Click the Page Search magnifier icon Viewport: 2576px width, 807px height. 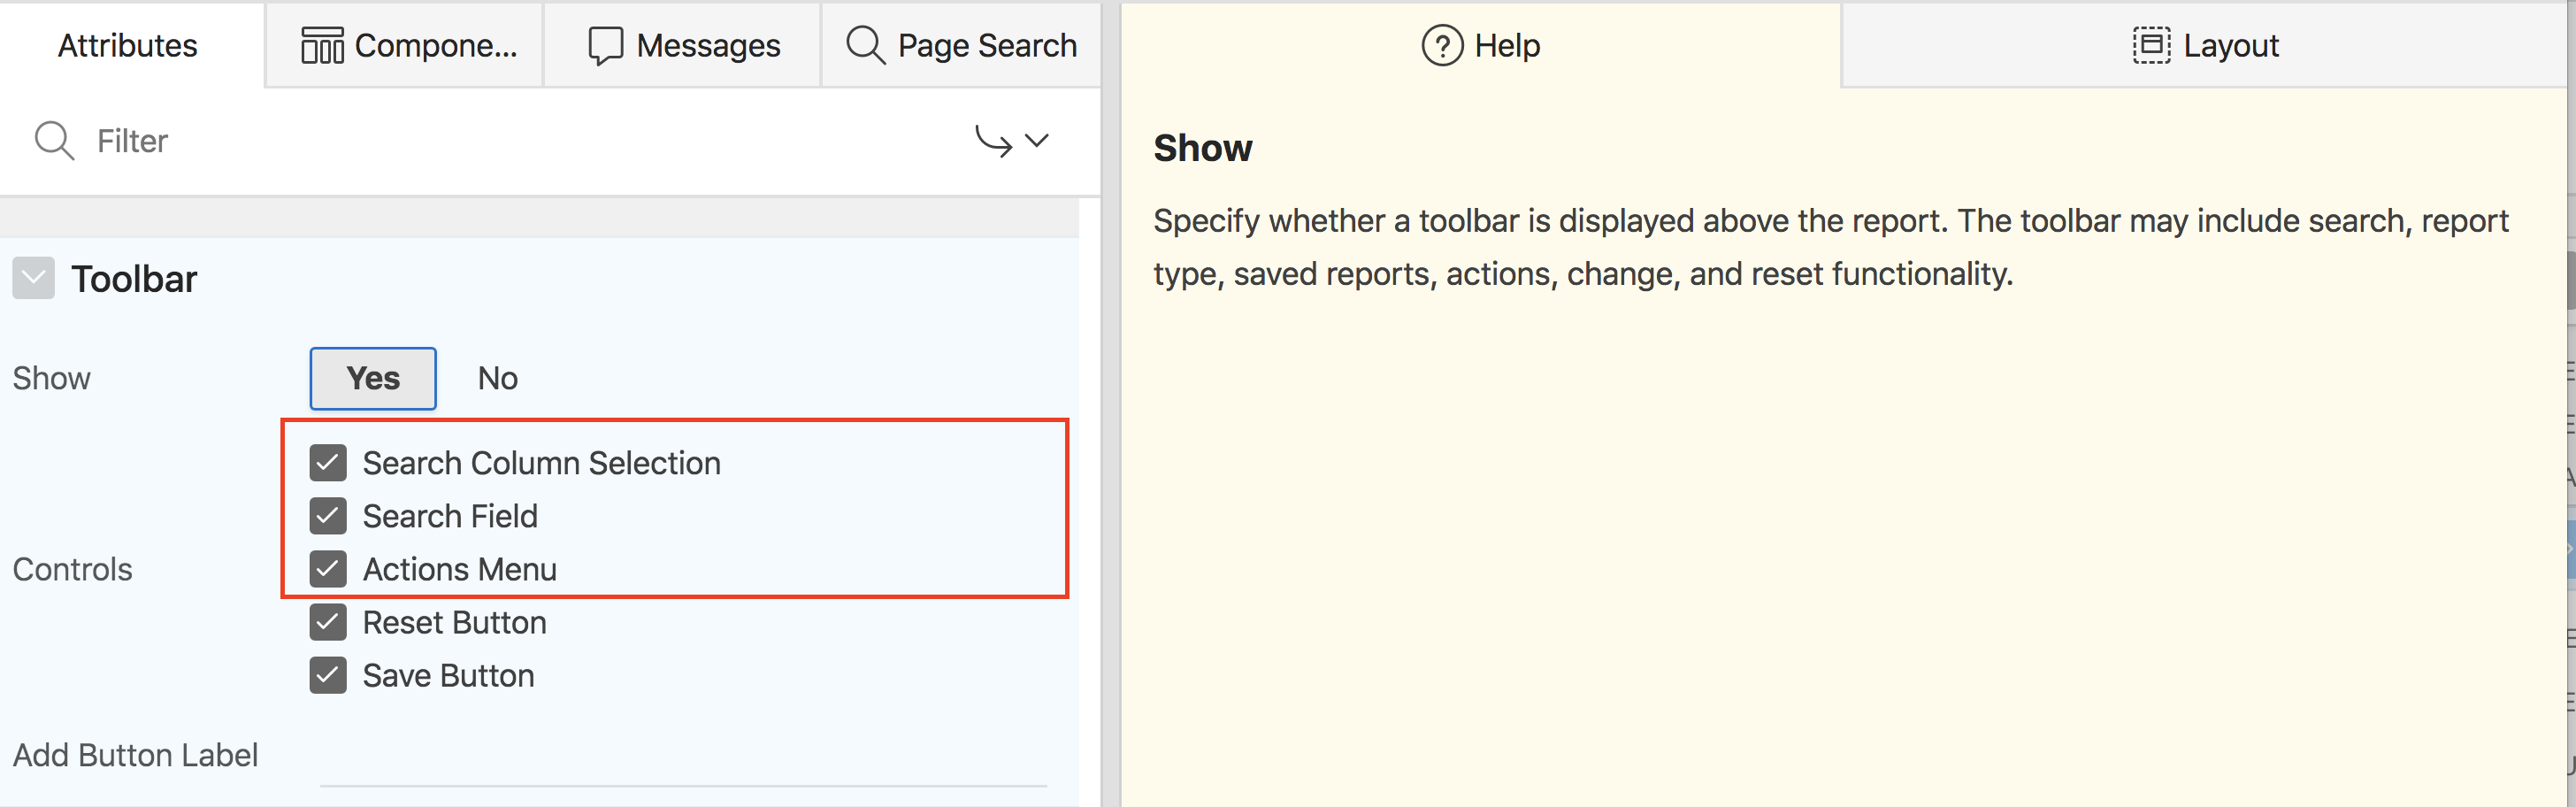[x=865, y=46]
